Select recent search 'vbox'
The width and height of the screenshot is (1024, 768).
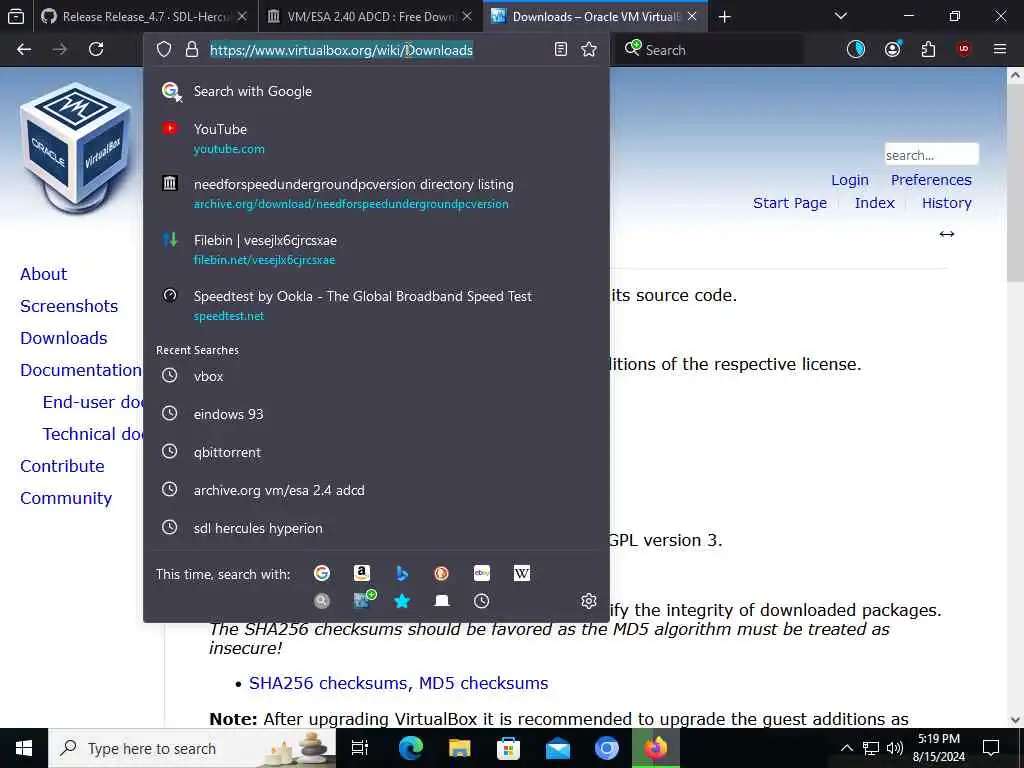(376, 376)
